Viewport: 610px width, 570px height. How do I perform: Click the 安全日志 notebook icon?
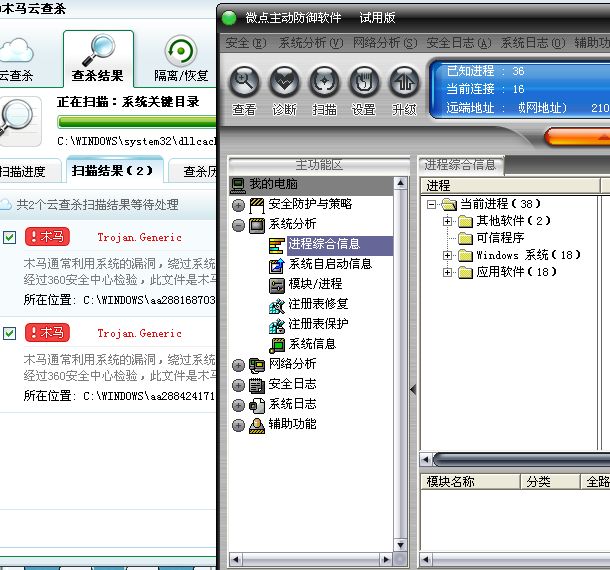pos(257,386)
